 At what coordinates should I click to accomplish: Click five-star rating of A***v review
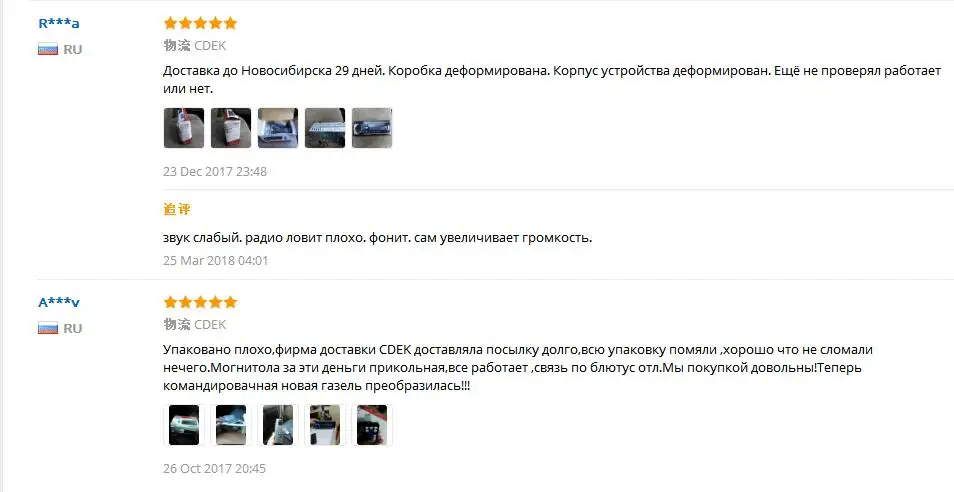[200, 302]
